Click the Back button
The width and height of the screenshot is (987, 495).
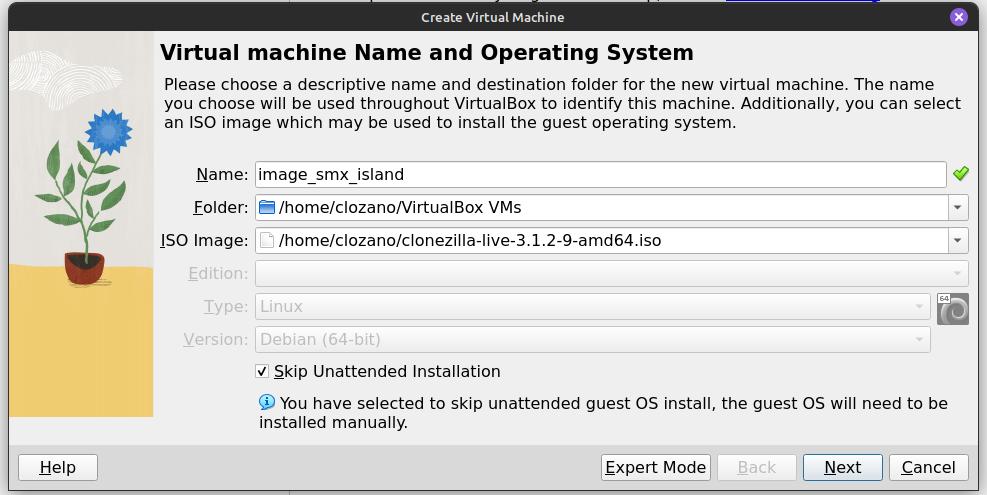tap(757, 467)
